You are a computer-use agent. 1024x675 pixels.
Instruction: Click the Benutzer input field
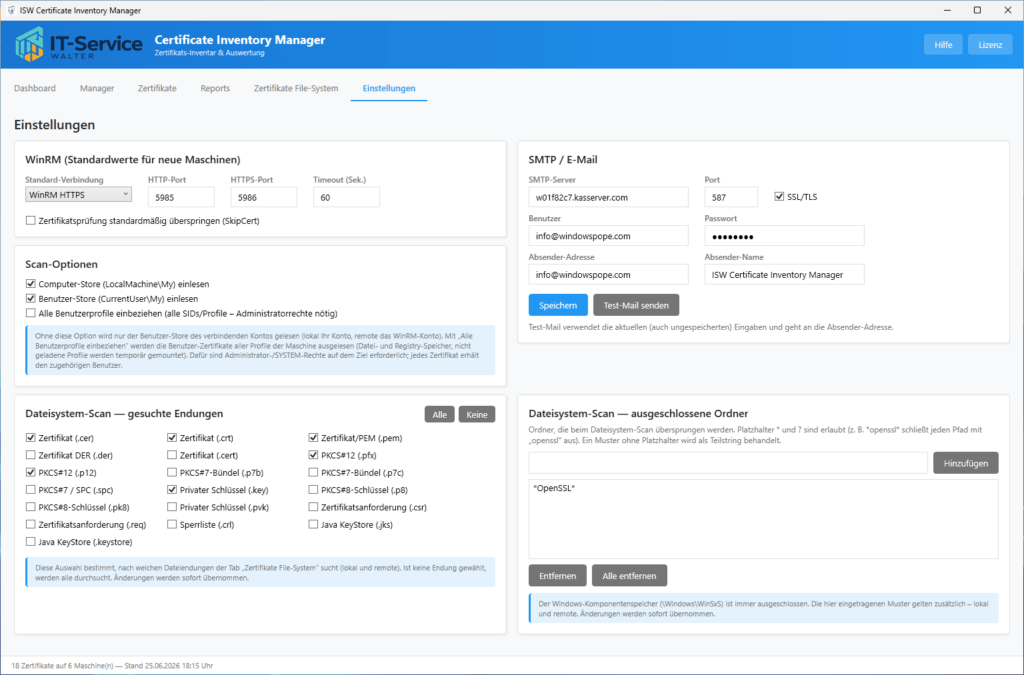(x=608, y=236)
